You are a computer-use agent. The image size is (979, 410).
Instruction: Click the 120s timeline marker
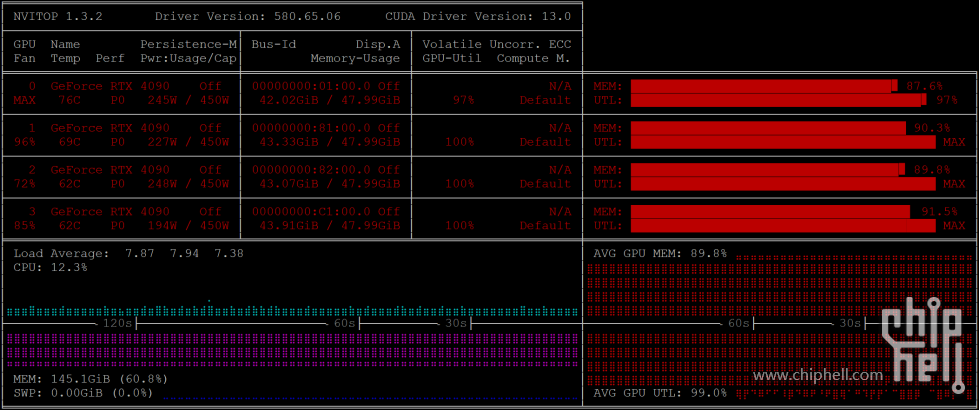pos(117,323)
